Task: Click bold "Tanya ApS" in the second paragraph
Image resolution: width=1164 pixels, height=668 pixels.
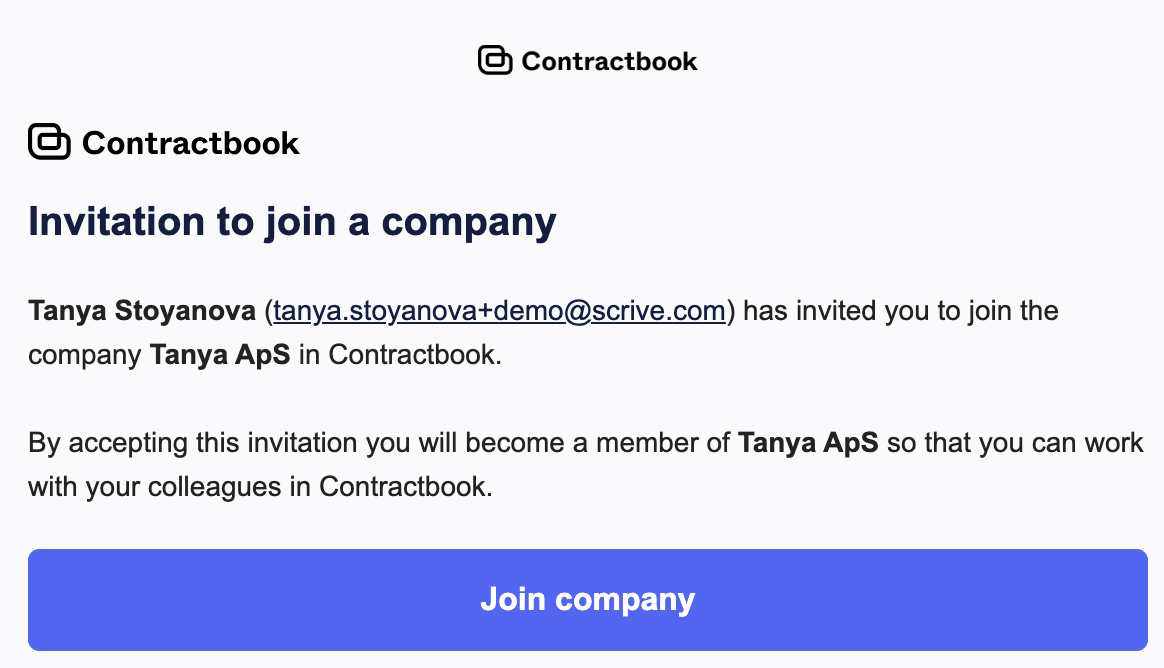Action: (808, 443)
